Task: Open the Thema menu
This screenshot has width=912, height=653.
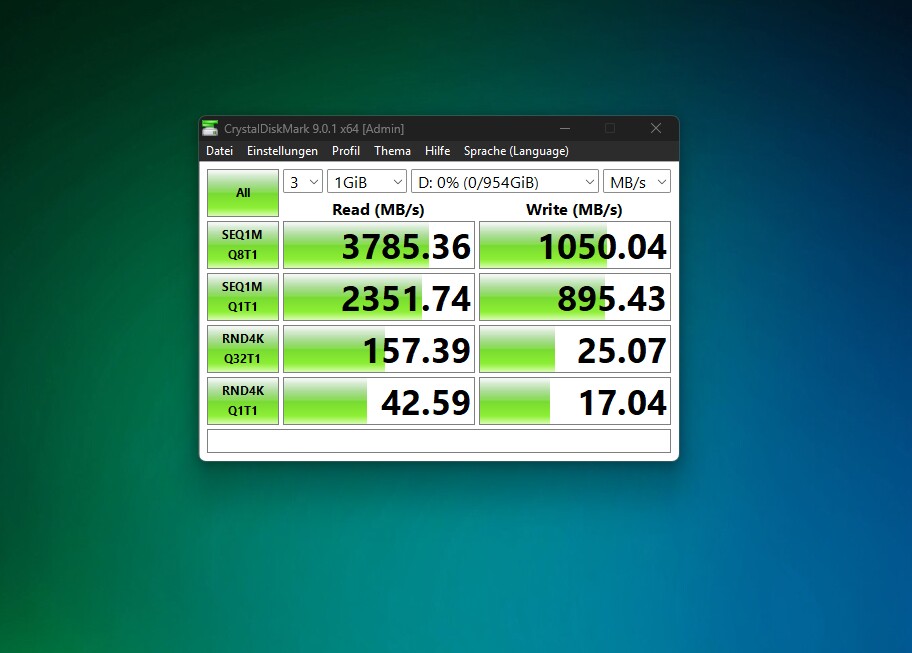Action: 392,150
